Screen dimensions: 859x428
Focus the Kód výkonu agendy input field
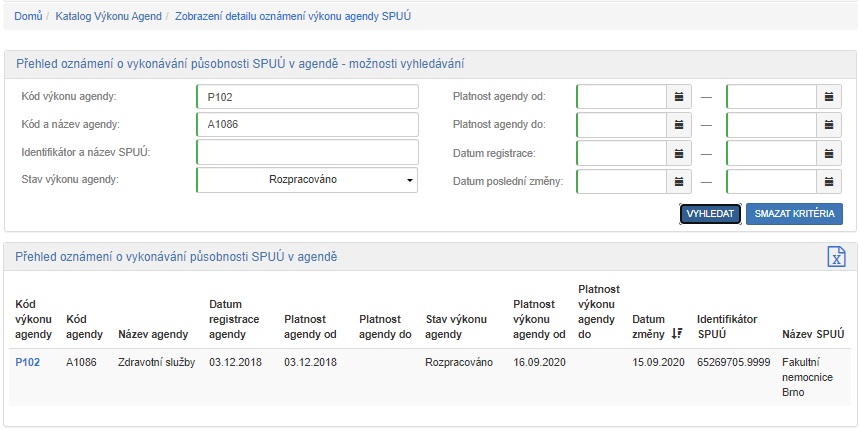[x=307, y=97]
